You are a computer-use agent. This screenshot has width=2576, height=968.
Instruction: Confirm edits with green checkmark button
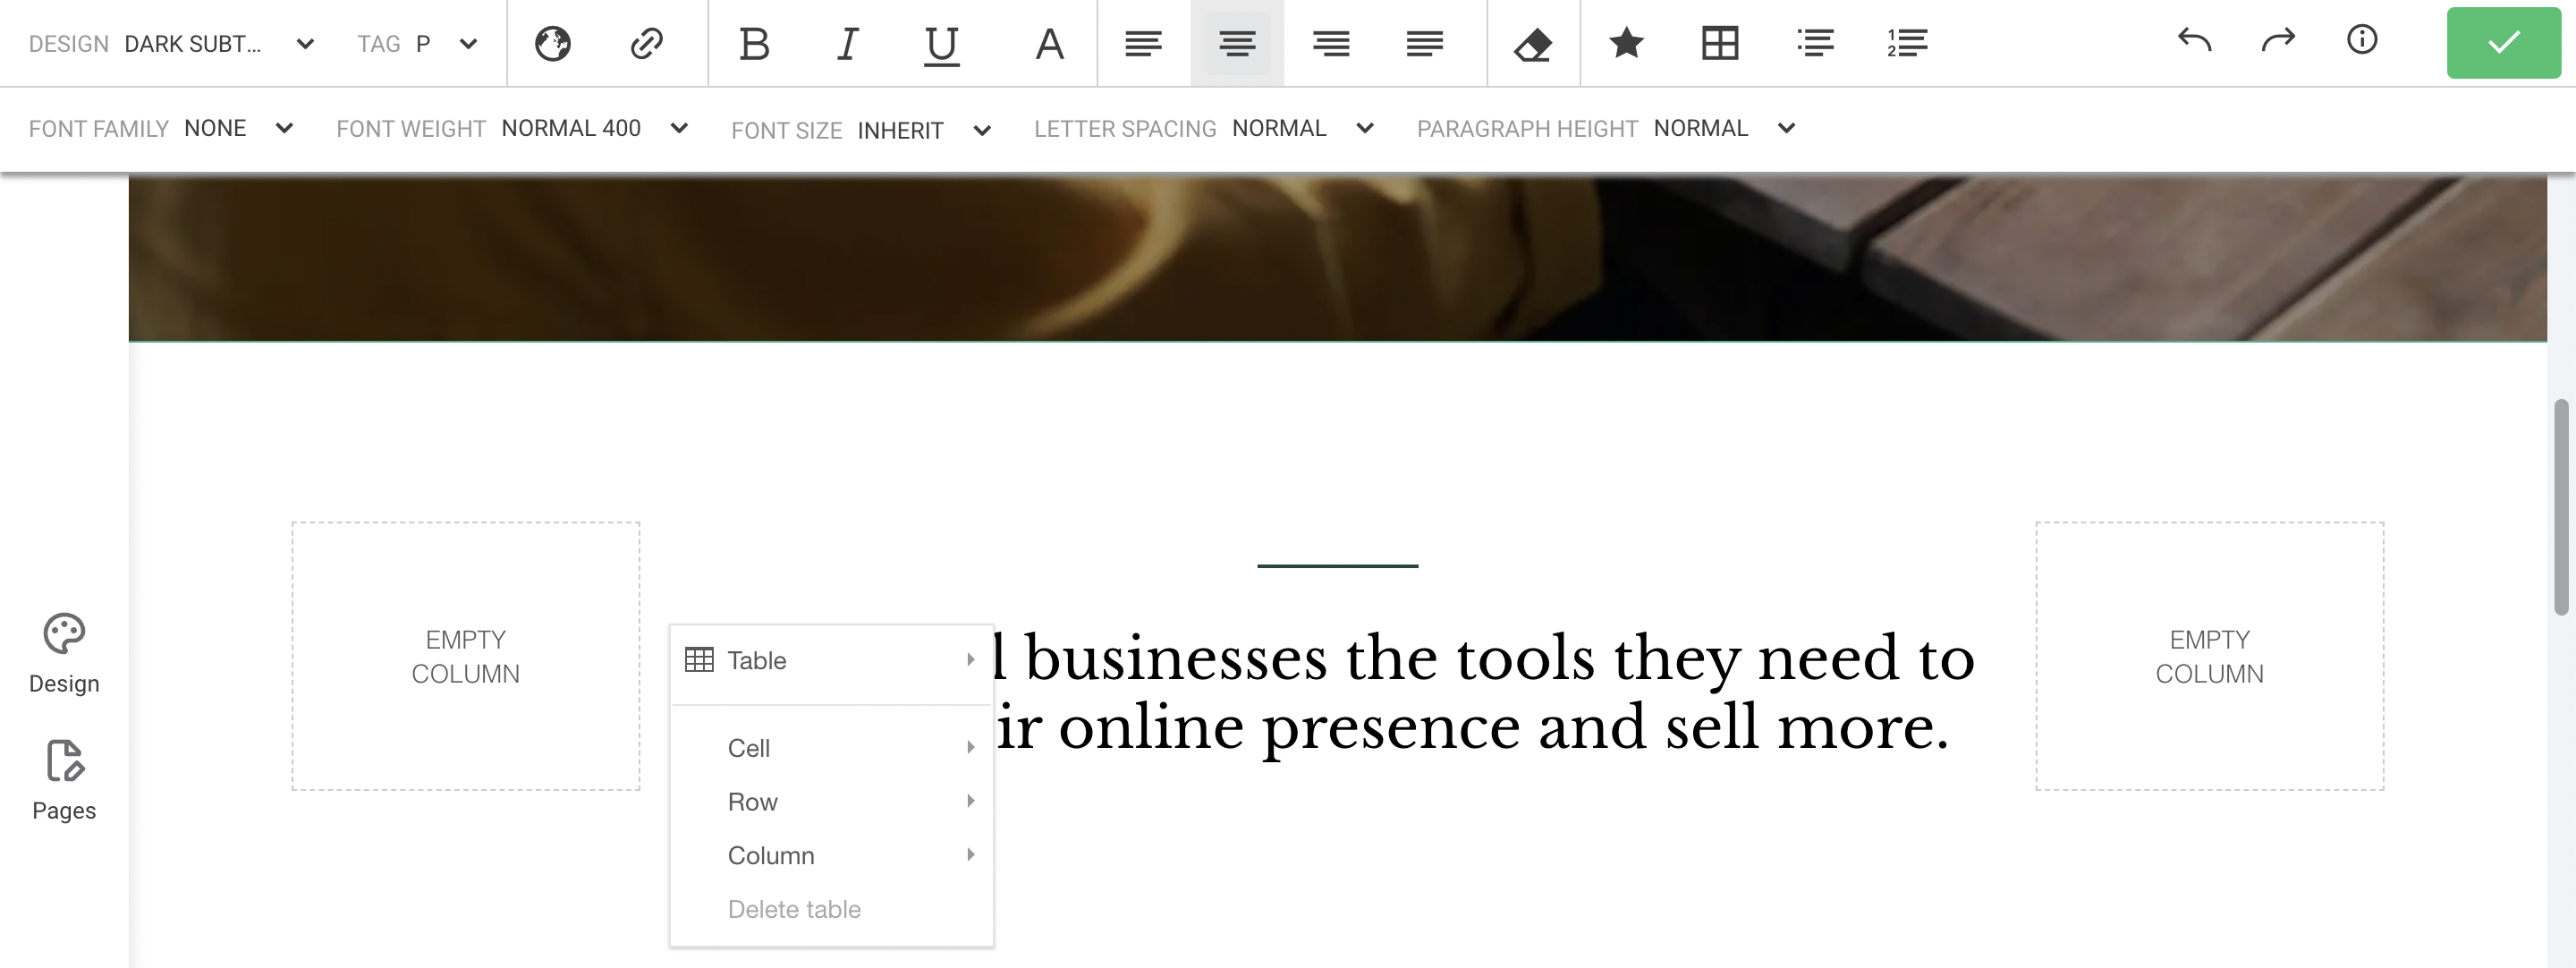(2503, 42)
